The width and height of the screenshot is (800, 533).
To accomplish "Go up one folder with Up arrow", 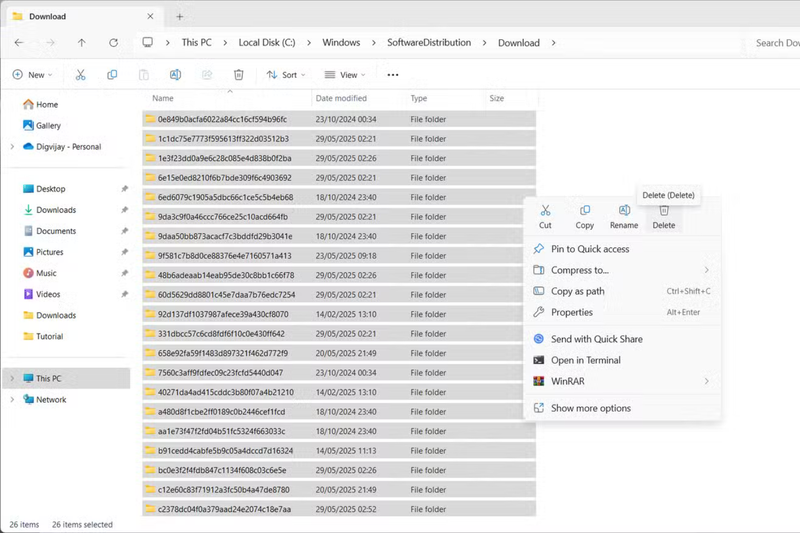I will click(x=82, y=43).
